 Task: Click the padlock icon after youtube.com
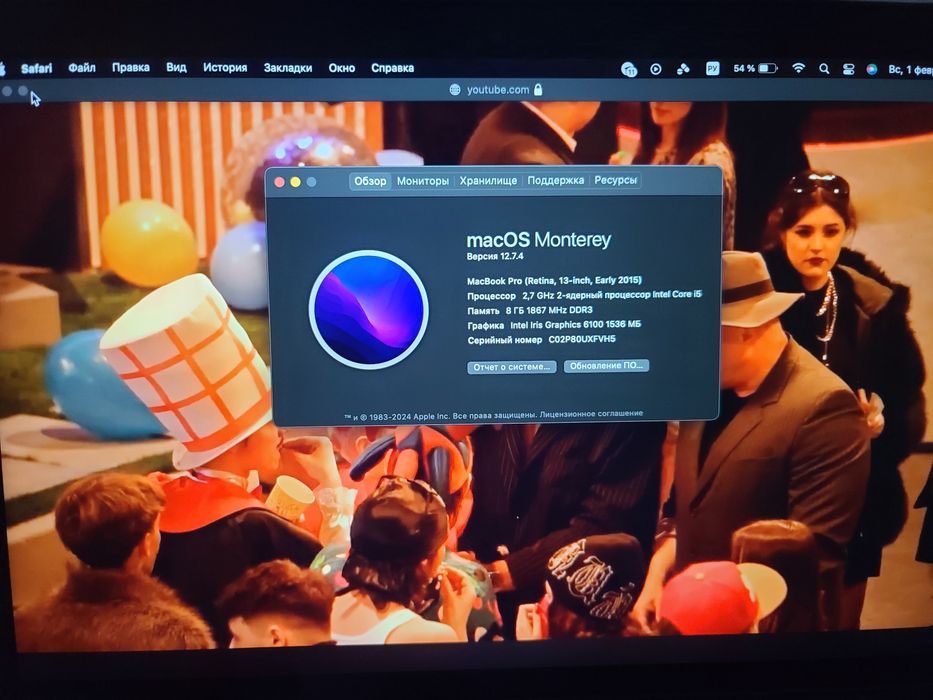(x=538, y=89)
